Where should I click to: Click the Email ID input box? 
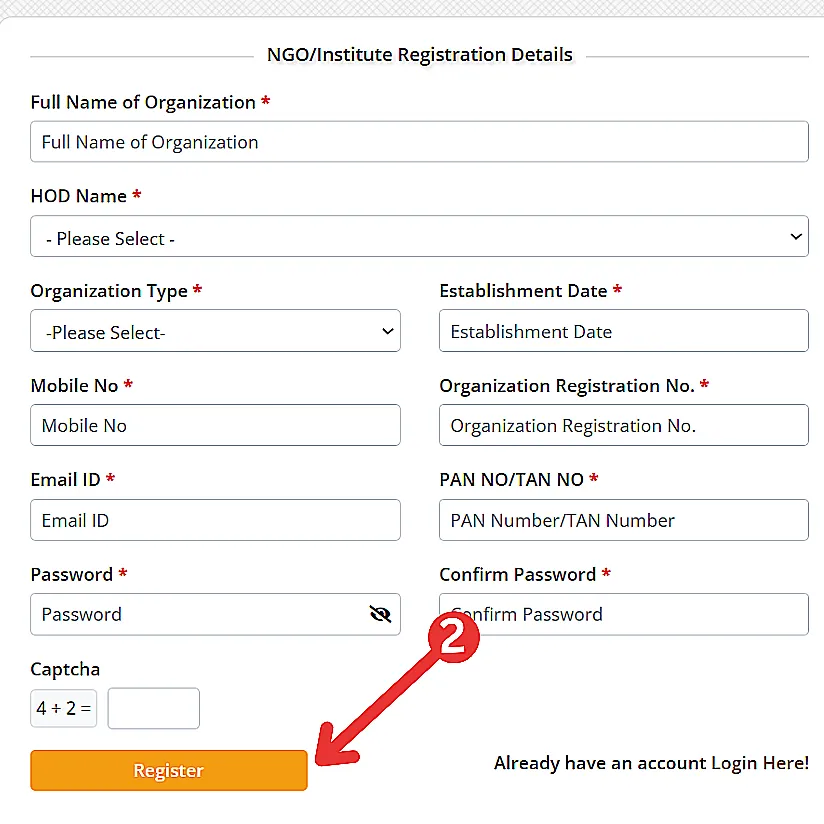click(215, 520)
